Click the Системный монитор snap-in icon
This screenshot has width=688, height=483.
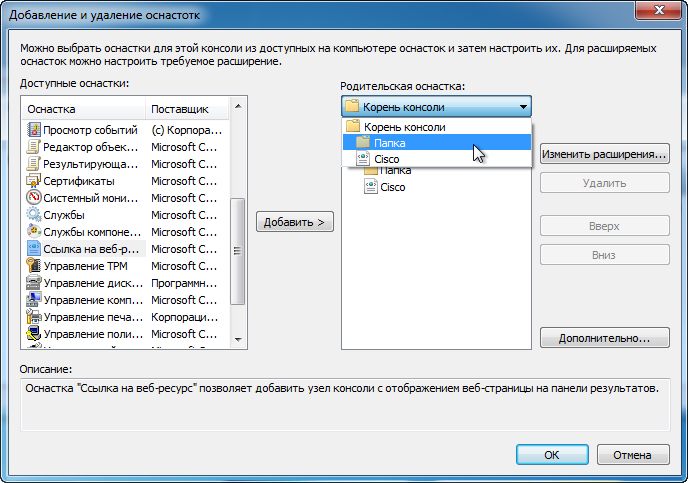point(34,198)
